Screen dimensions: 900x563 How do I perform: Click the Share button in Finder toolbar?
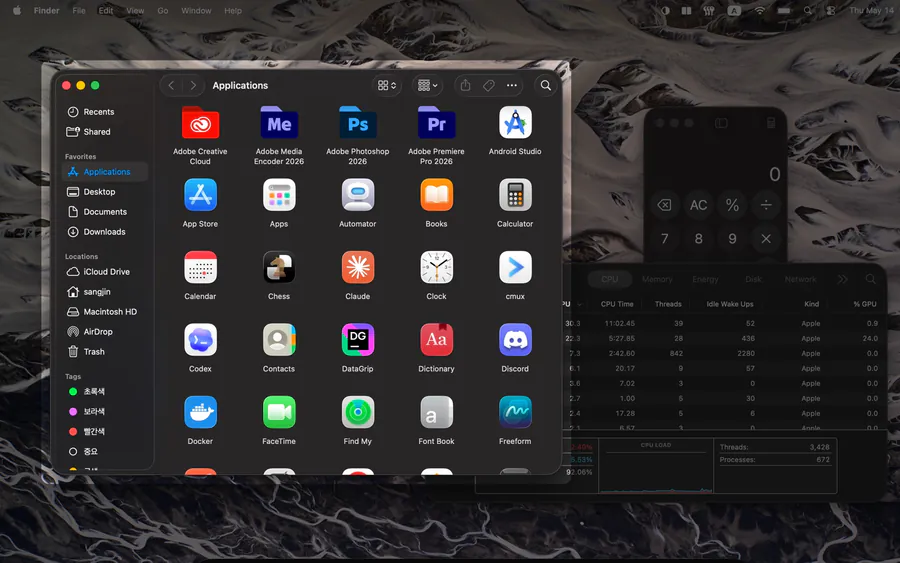tap(465, 86)
